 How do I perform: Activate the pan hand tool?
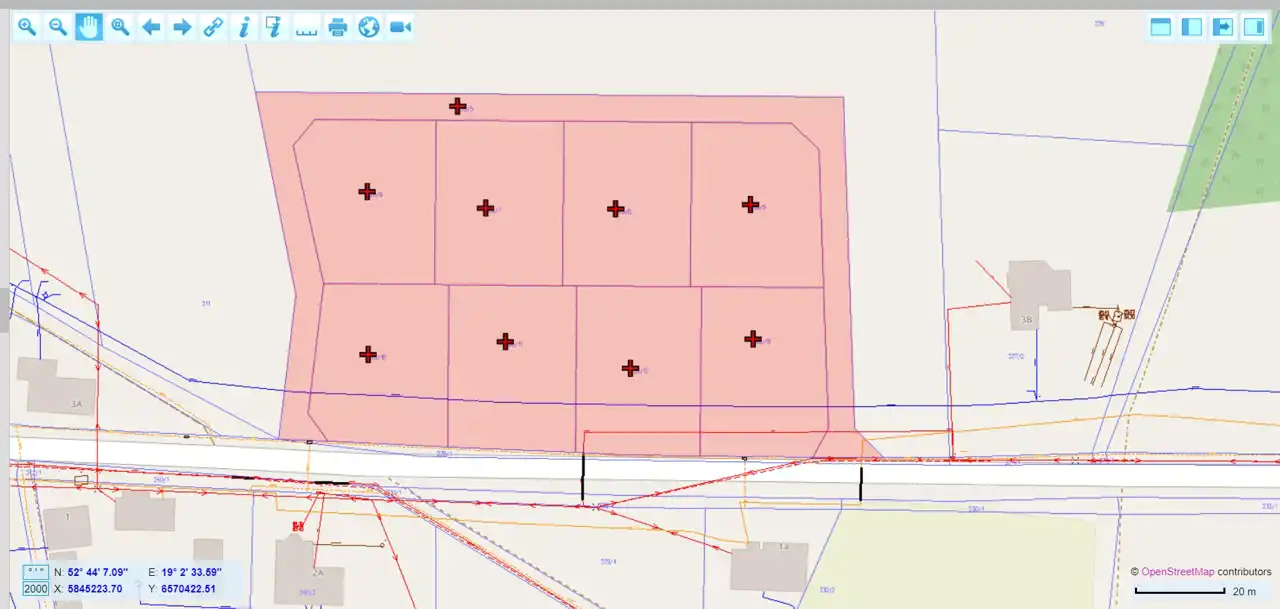[89, 27]
